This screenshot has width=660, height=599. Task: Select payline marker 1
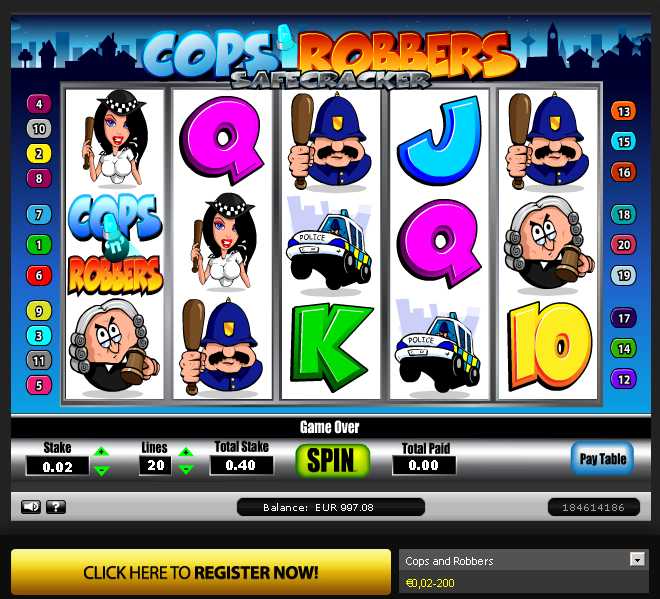click(x=39, y=245)
